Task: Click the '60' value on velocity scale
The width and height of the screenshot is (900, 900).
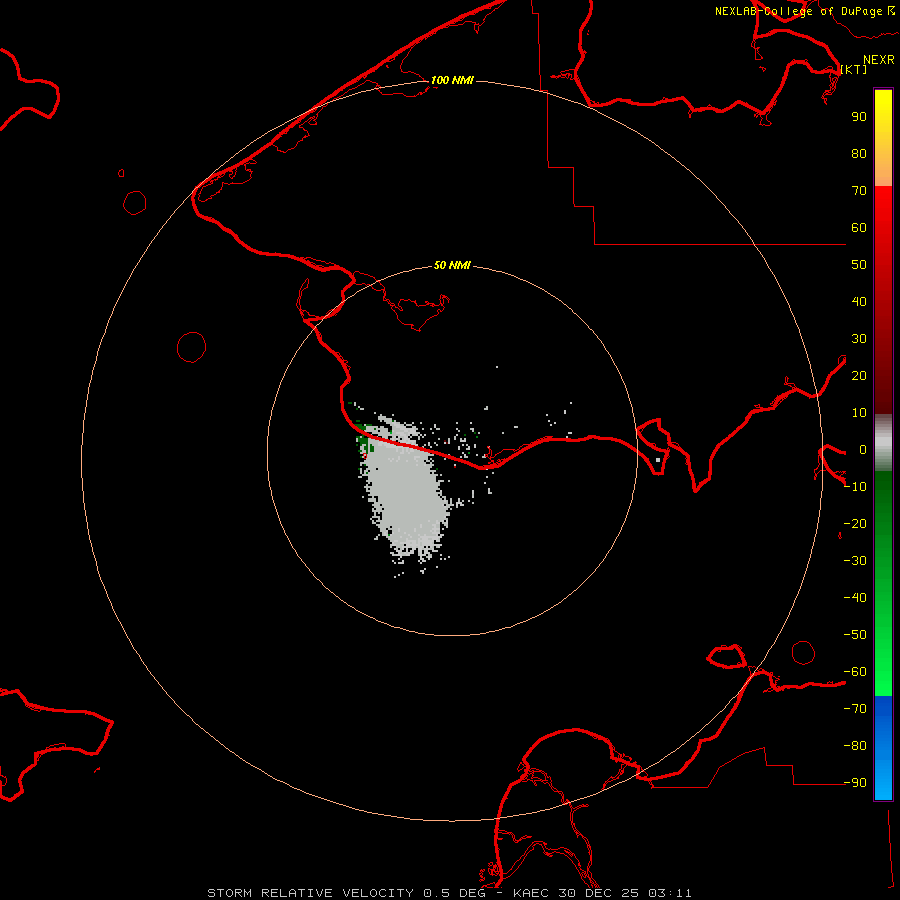Action: pyautogui.click(x=859, y=227)
